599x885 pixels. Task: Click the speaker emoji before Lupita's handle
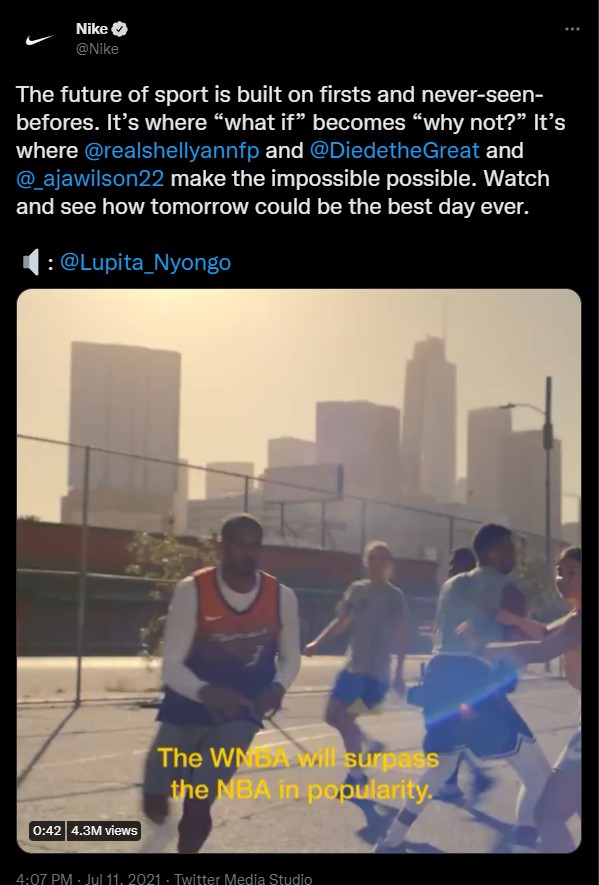pyautogui.click(x=30, y=262)
